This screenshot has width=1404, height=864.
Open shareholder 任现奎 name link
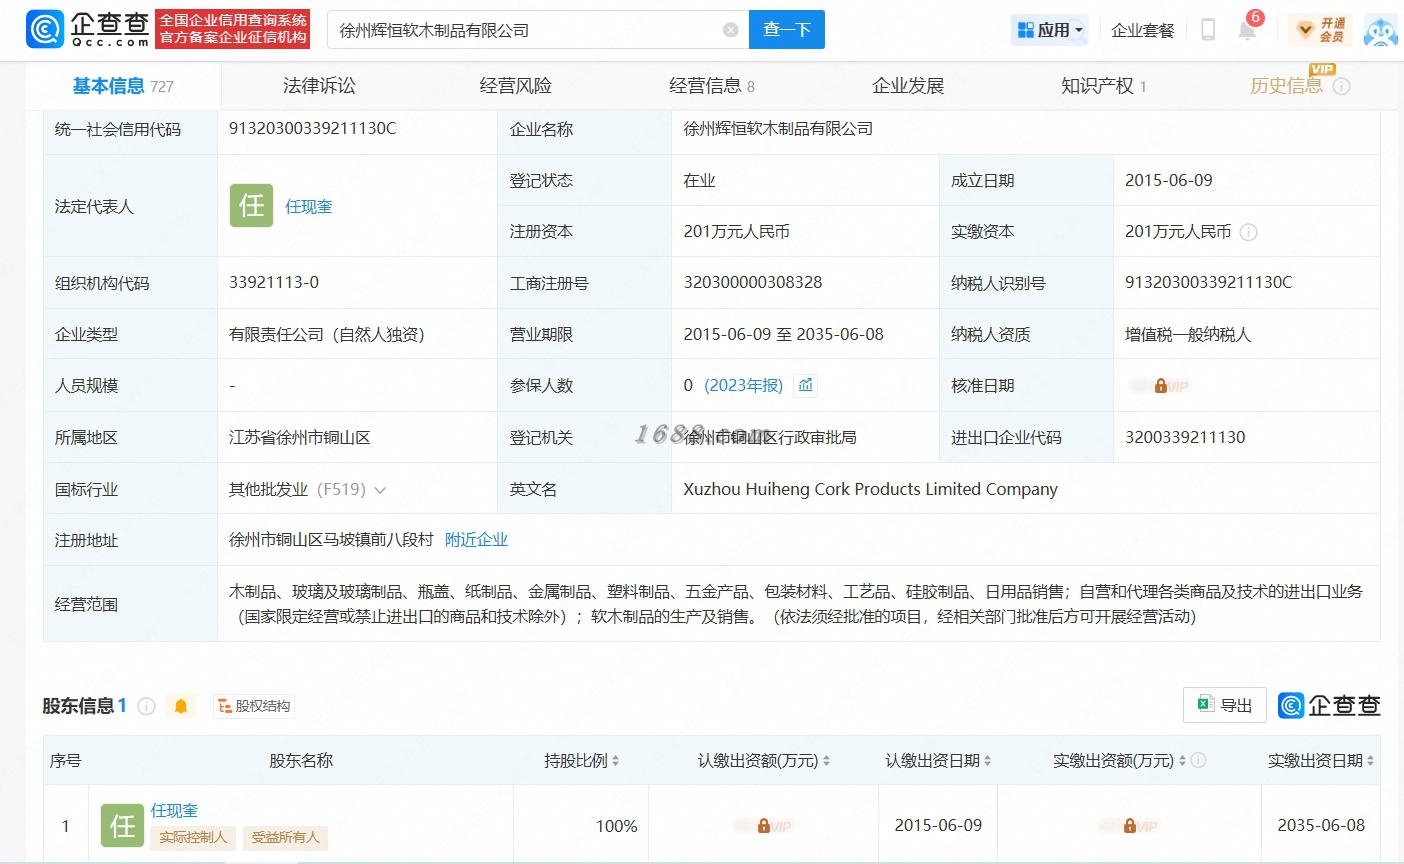[174, 810]
